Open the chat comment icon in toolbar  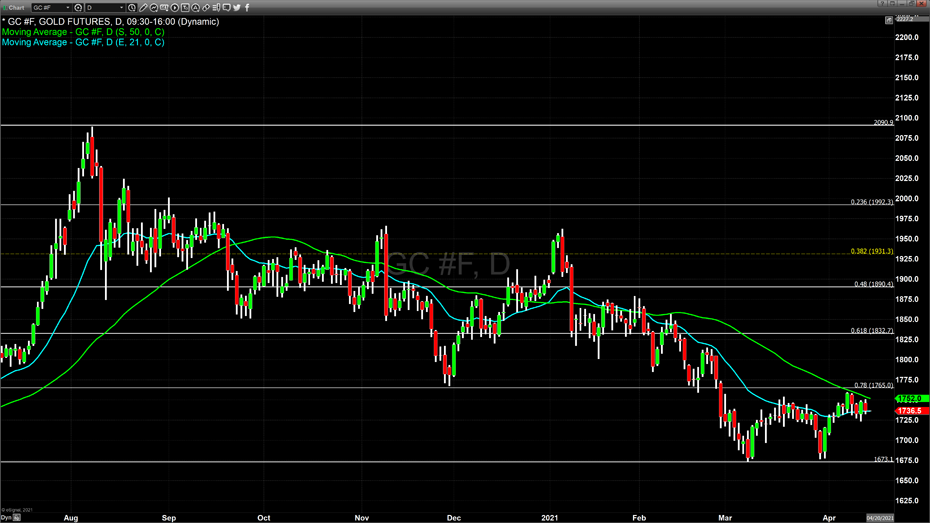[226, 7]
